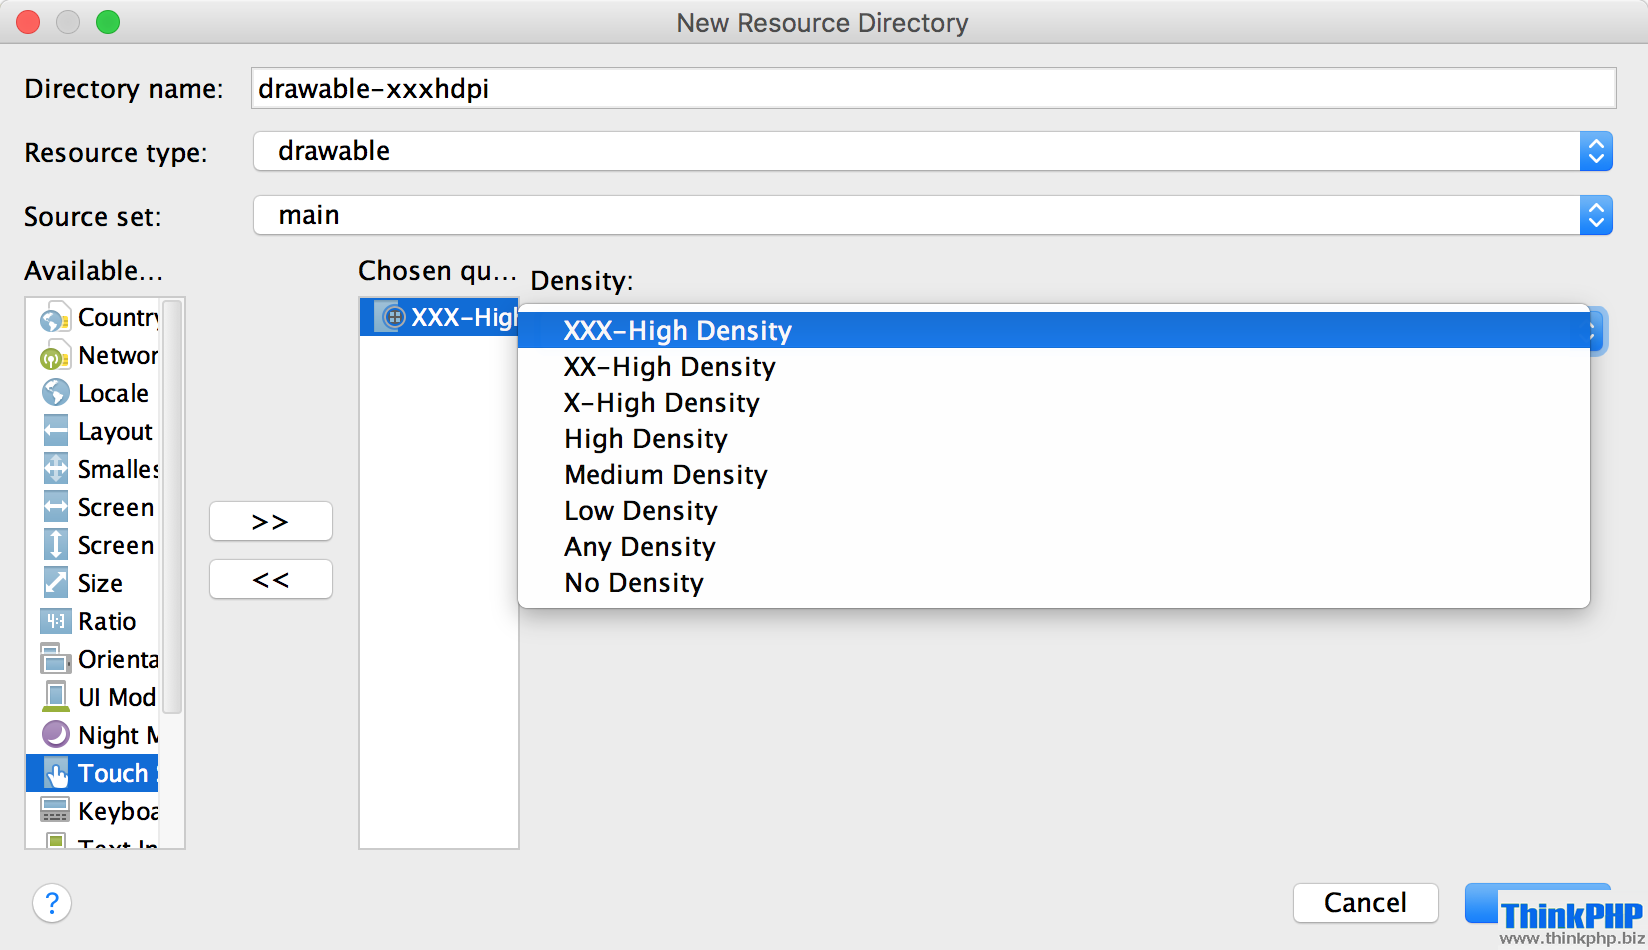Select the Night Mode qualifier row
The image size is (1648, 950).
[x=92, y=735]
